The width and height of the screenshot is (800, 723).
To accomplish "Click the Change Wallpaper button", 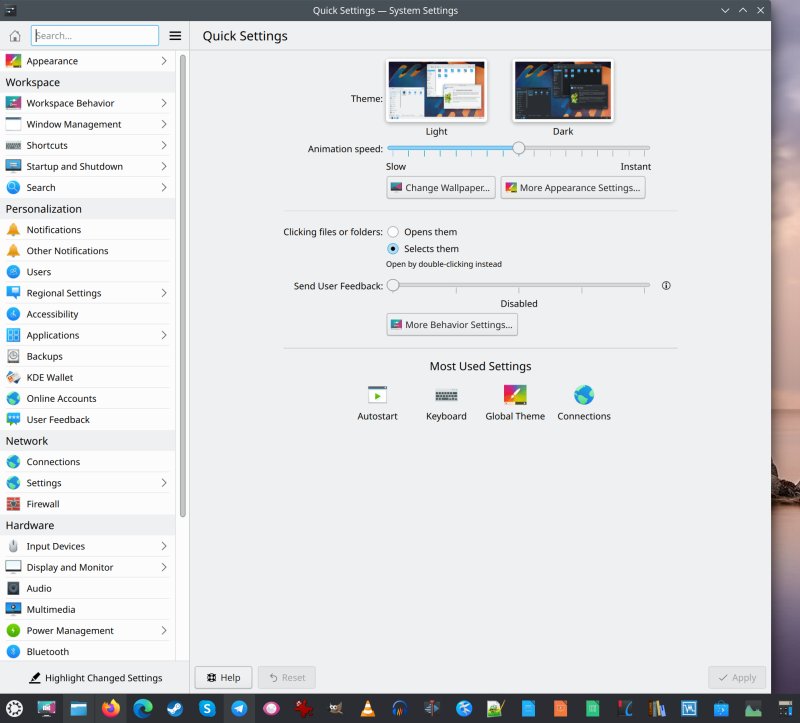I will [440, 187].
